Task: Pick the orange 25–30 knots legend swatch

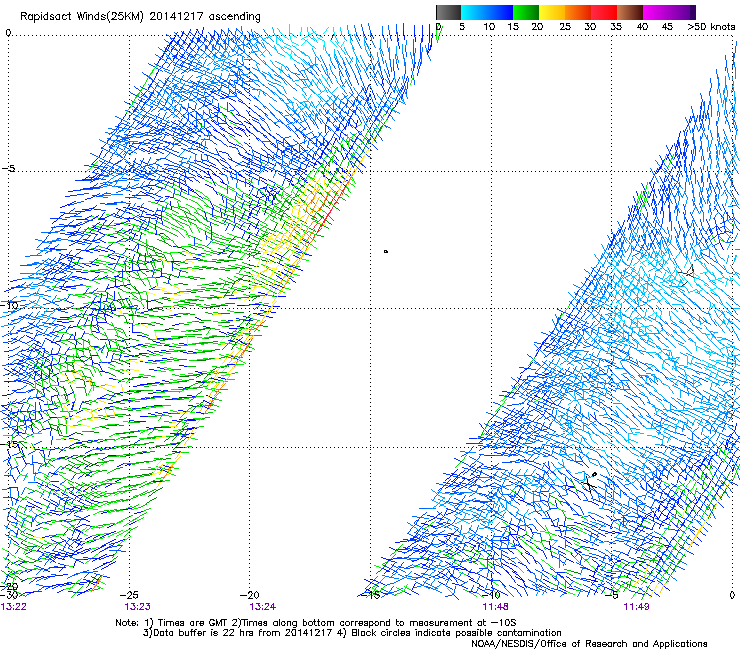Action: coord(578,12)
